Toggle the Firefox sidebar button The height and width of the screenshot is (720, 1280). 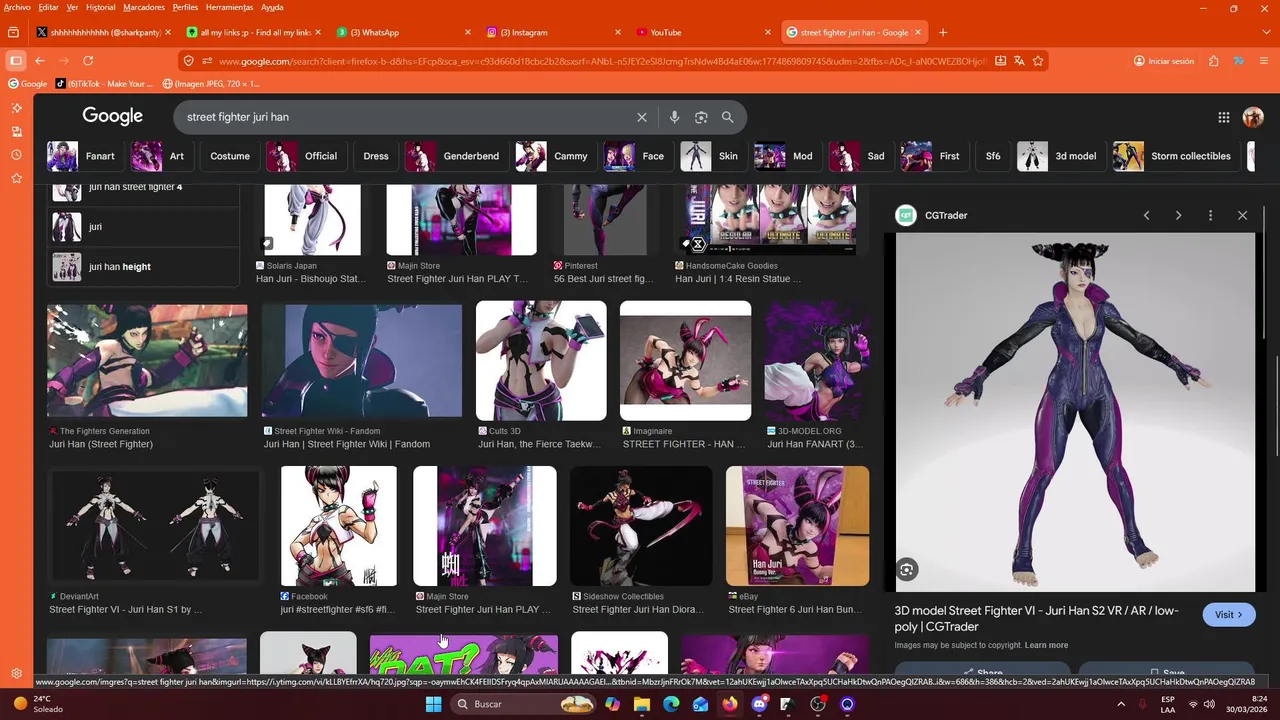click(x=14, y=61)
